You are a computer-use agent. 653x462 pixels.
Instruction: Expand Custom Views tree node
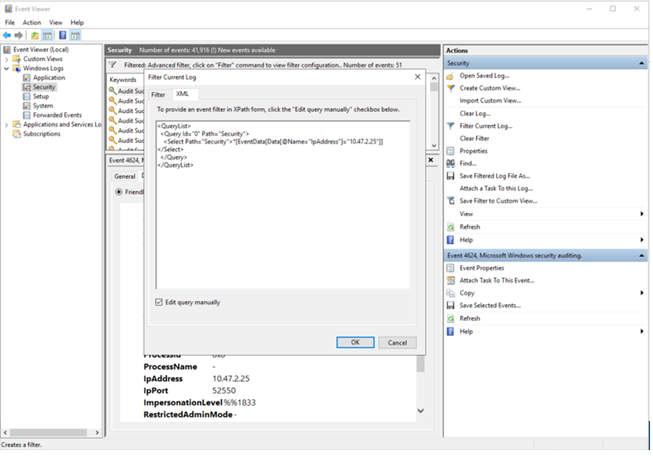(x=6, y=59)
